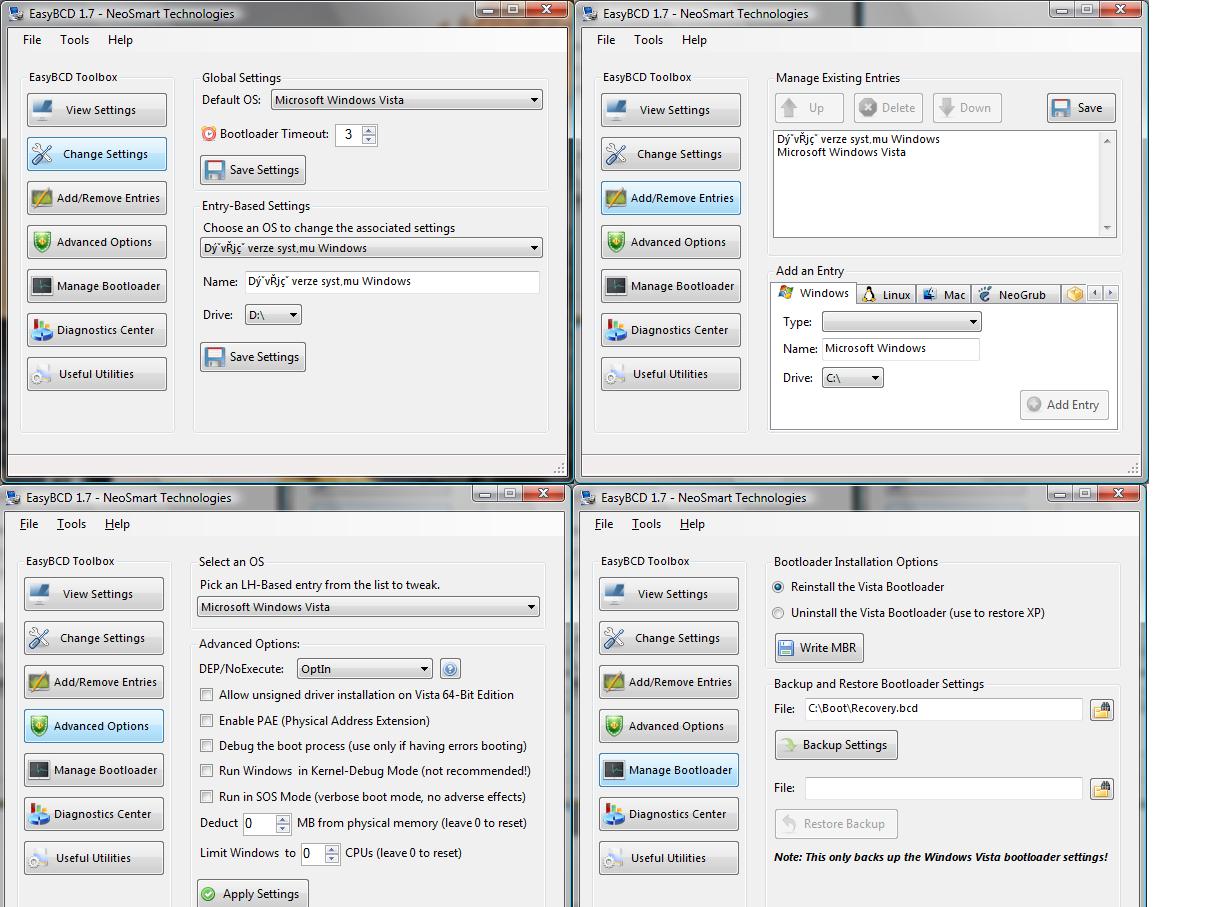Select Uninstall the Vista Bootloader radio
Screen dimensions: 1218x907
[778, 613]
